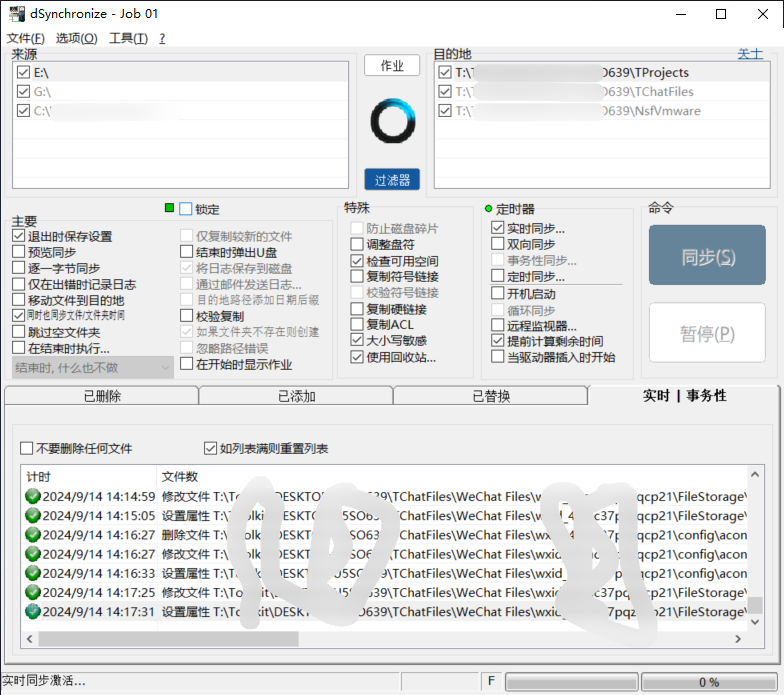
Task: Click status icon of 14:14:59 log row
Action: 32,496
